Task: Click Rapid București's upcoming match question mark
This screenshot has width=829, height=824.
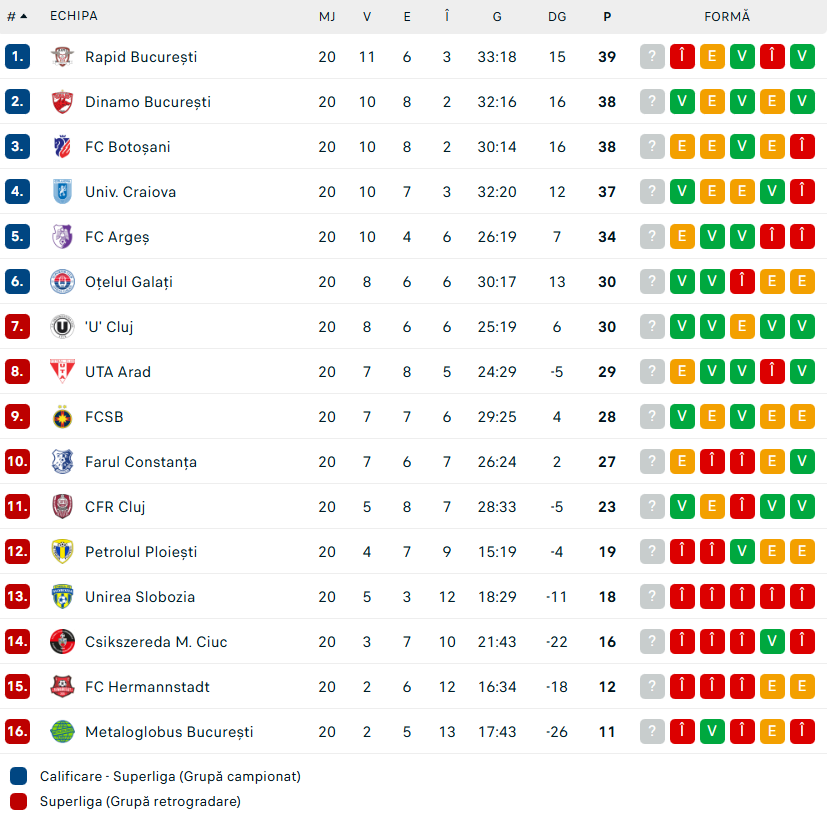Action: click(x=652, y=57)
